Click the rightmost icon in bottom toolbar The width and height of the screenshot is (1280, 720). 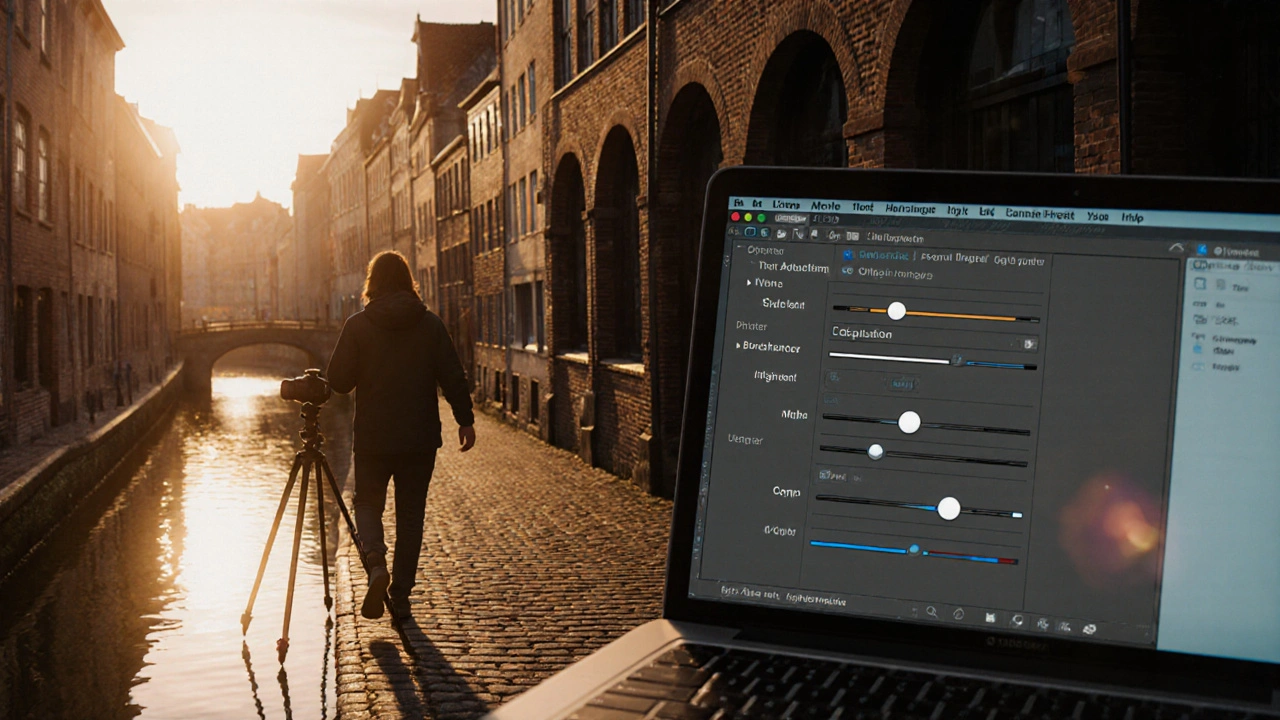click(1089, 629)
